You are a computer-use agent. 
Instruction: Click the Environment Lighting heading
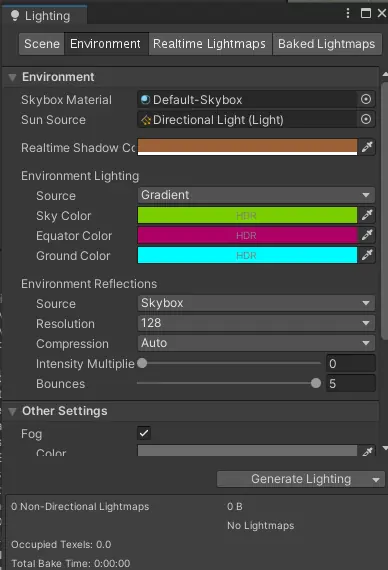pyautogui.click(x=80, y=176)
